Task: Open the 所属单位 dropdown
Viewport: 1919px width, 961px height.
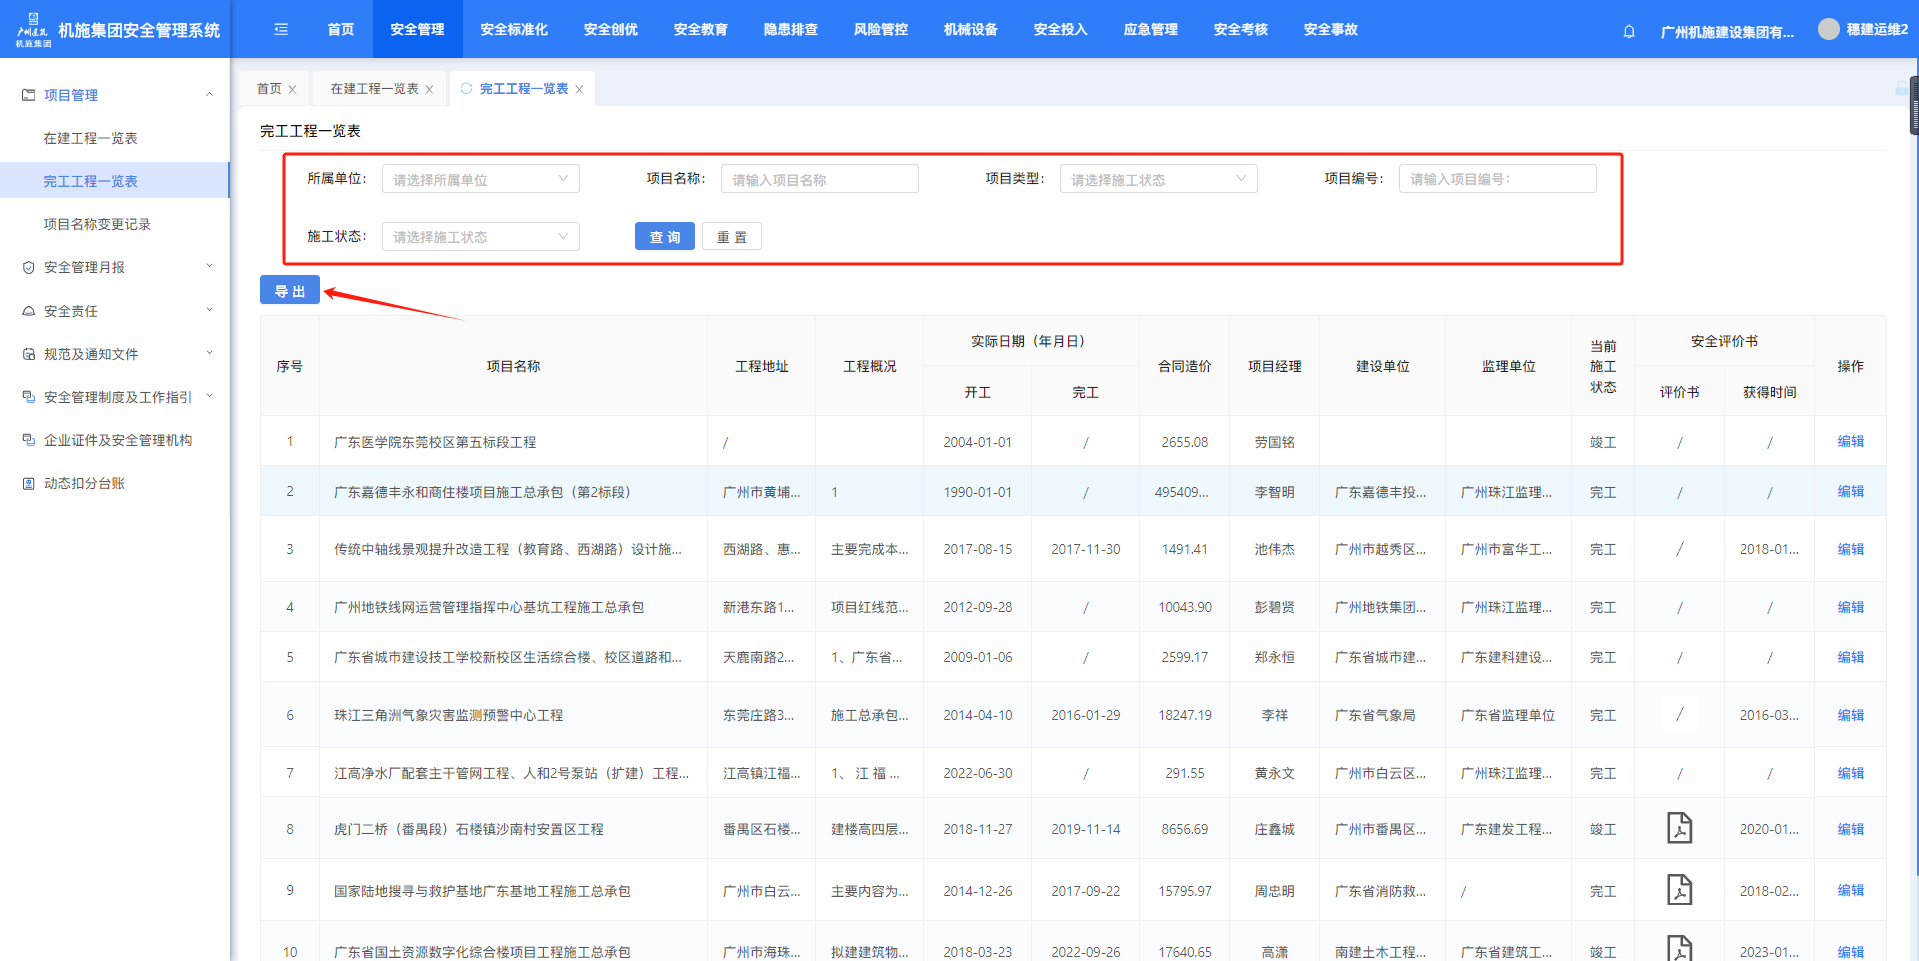Action: pyautogui.click(x=480, y=179)
